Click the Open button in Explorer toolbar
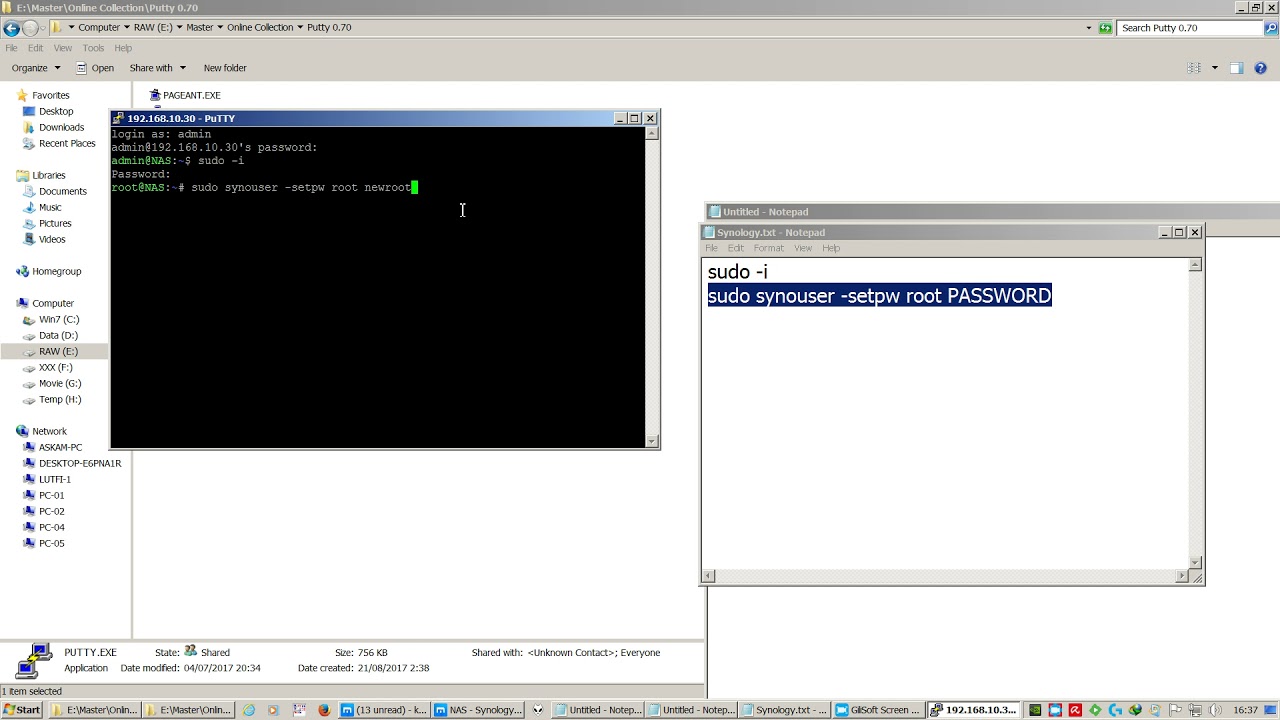The image size is (1280, 720). [x=95, y=68]
